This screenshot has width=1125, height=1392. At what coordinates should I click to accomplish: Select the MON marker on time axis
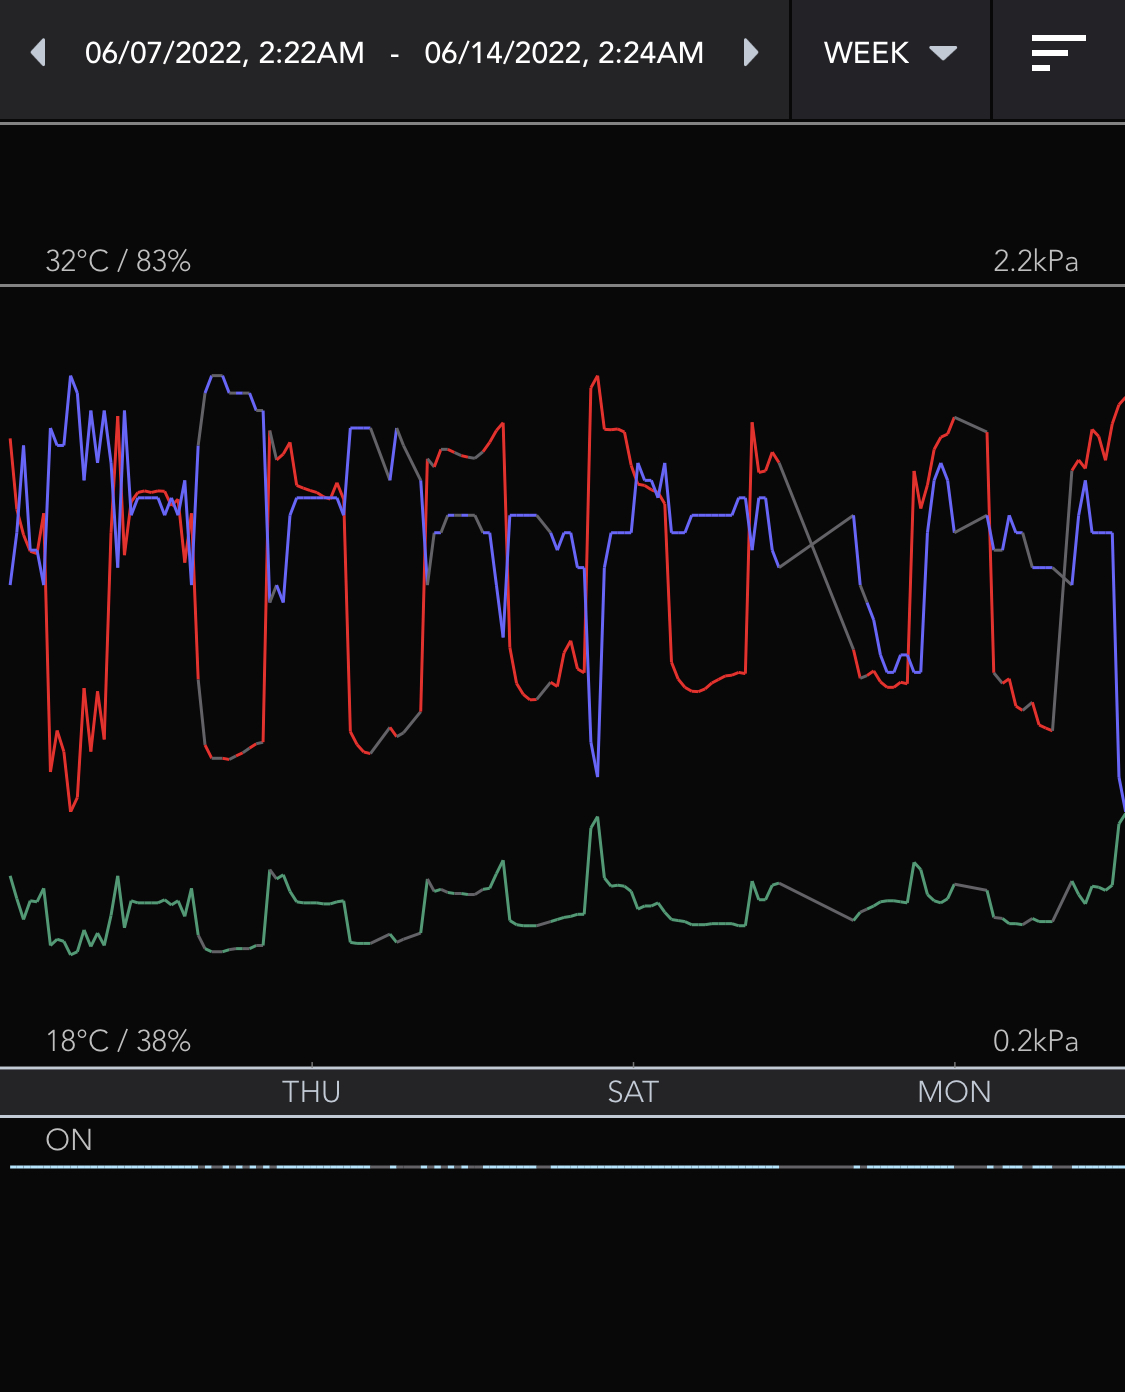pyautogui.click(x=954, y=1091)
